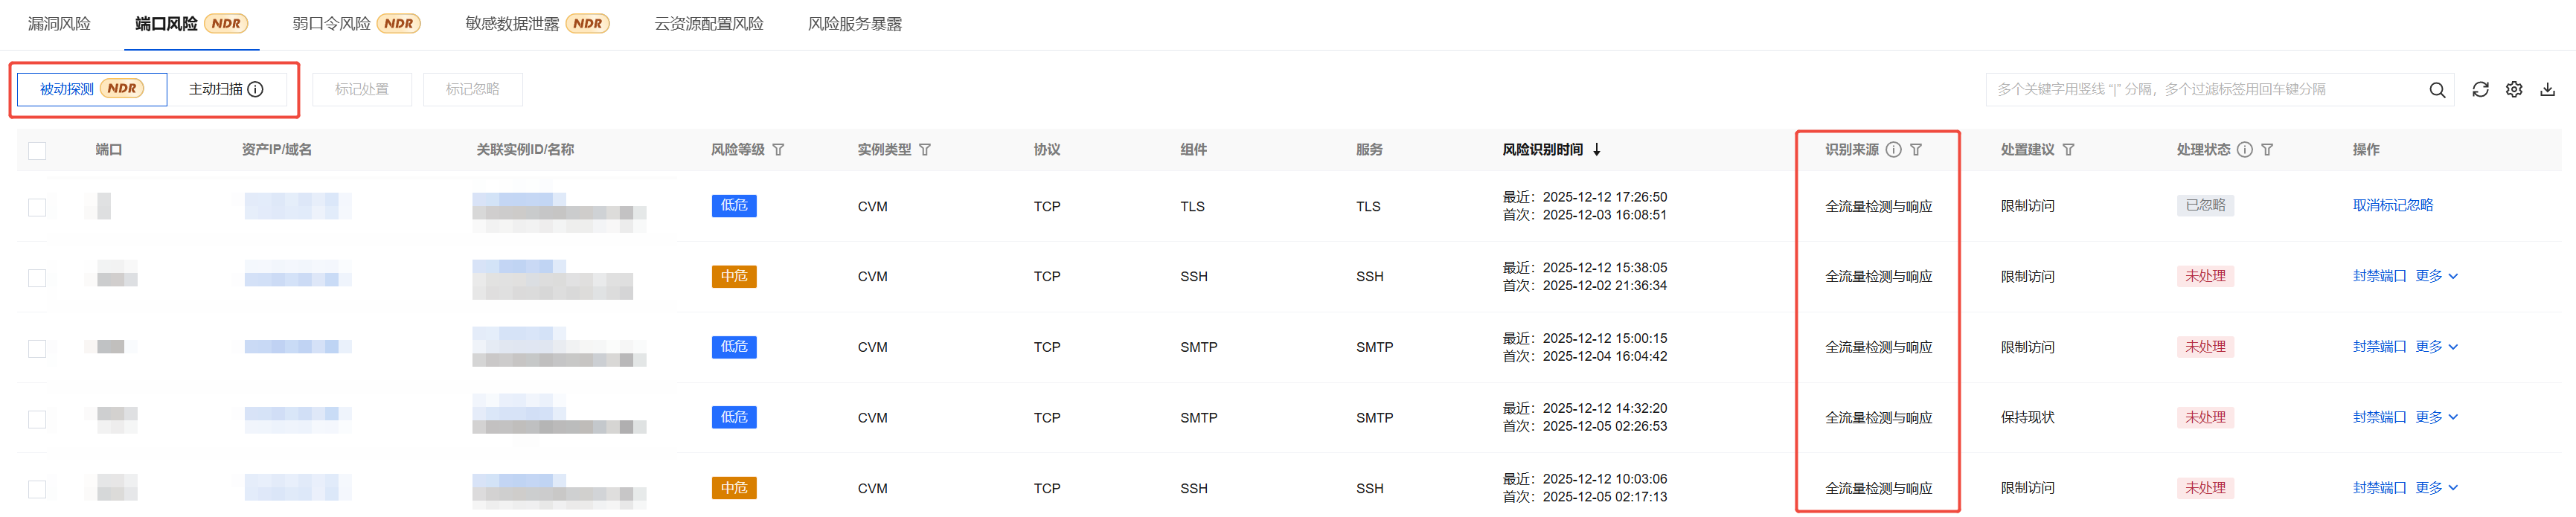Switch to 弱口令风险 tab

pos(331,24)
